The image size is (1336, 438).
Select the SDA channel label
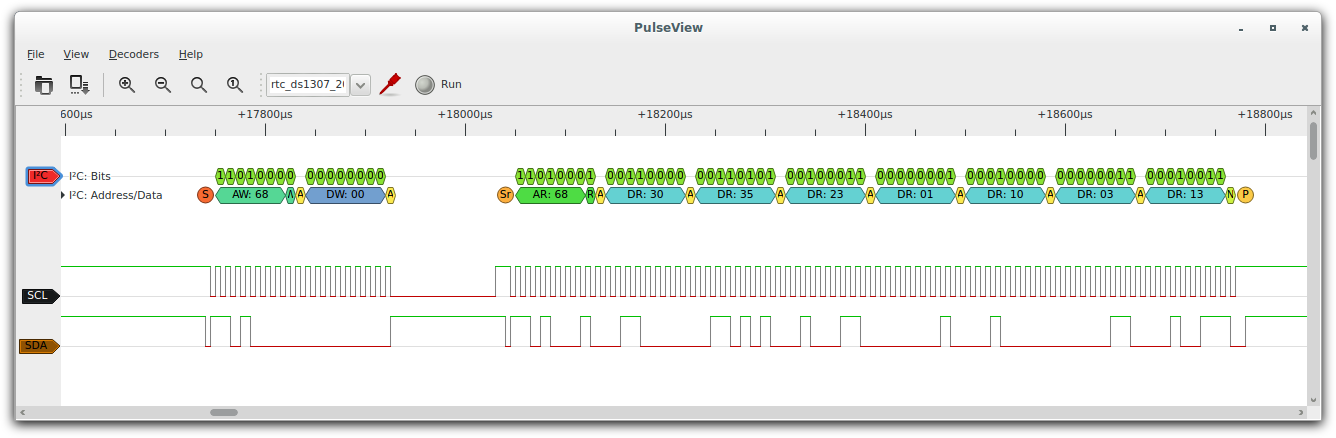pyautogui.click(x=39, y=346)
